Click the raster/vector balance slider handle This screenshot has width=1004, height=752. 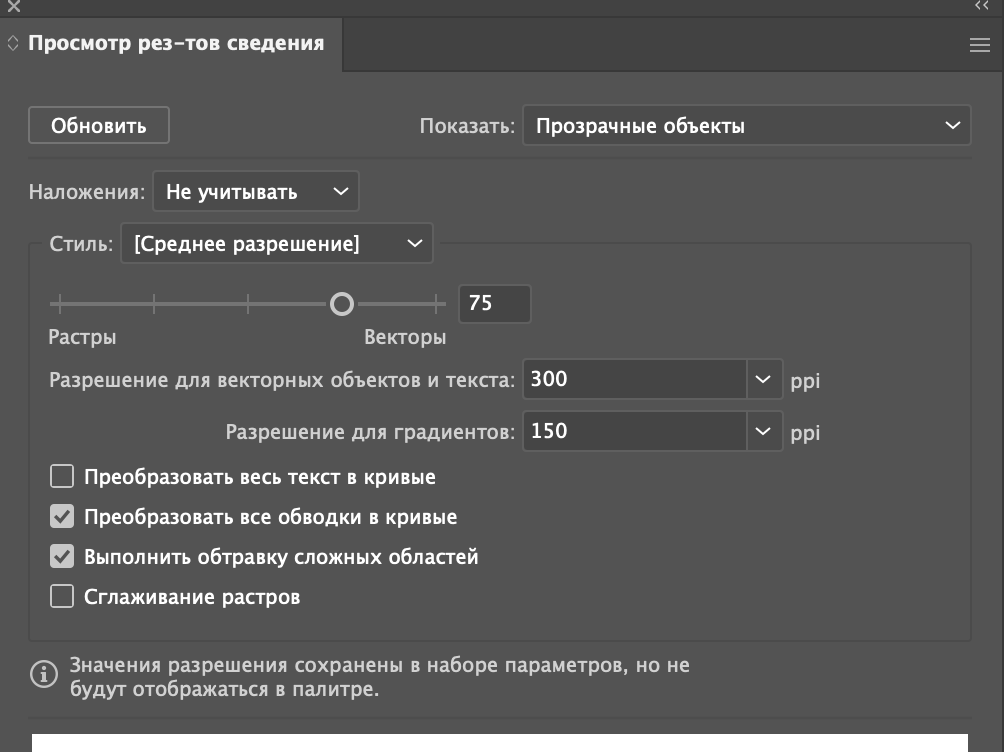pyautogui.click(x=342, y=303)
